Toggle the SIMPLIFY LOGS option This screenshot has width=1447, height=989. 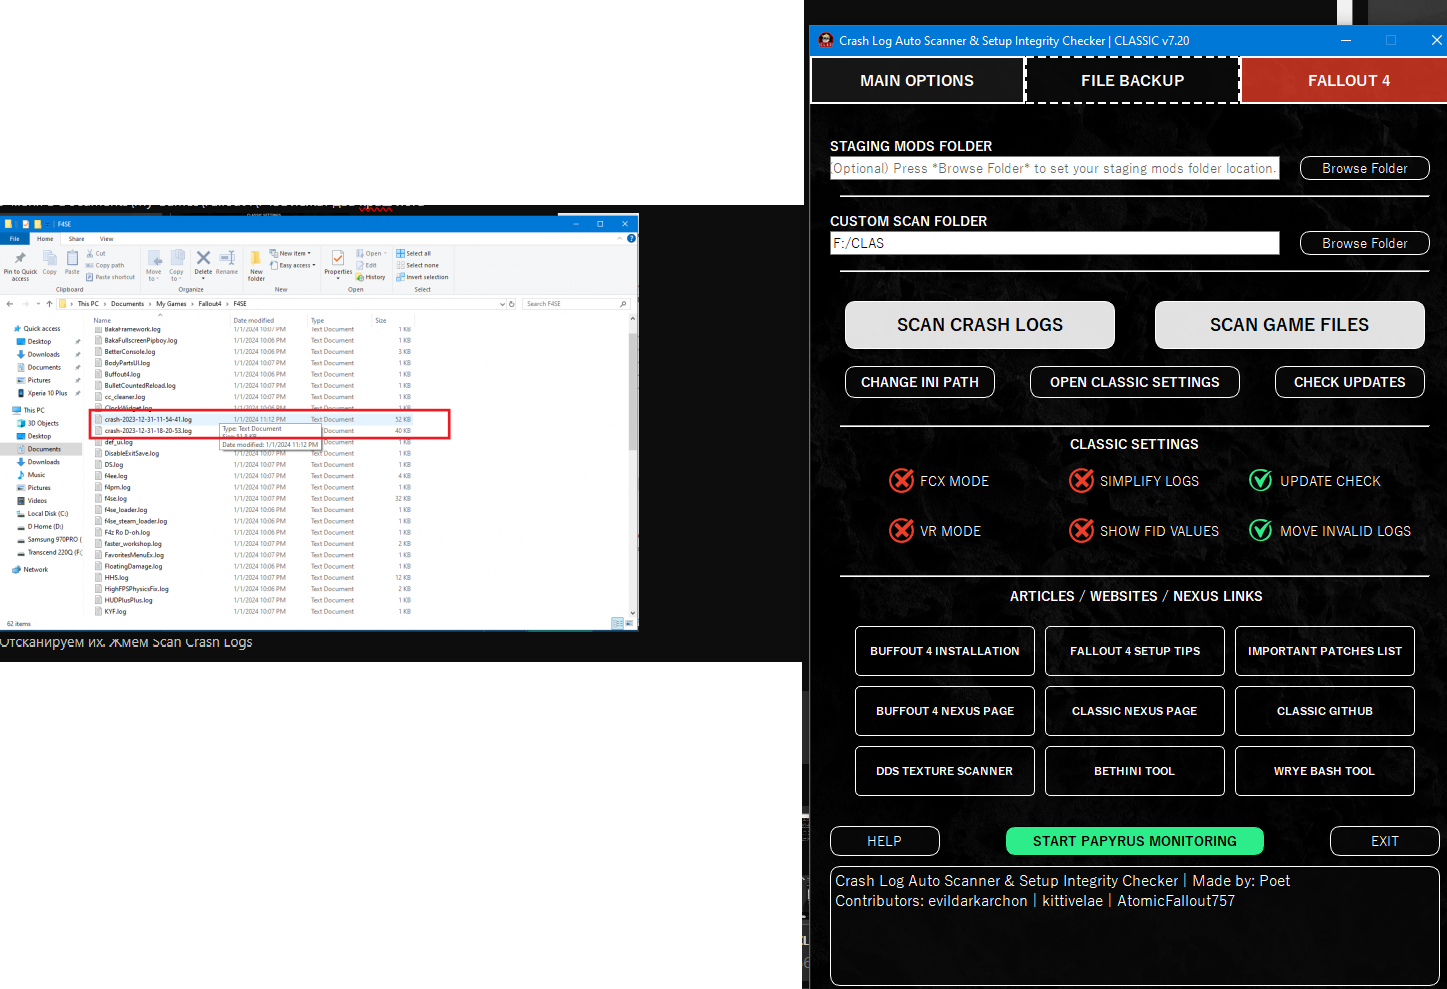tap(1081, 481)
